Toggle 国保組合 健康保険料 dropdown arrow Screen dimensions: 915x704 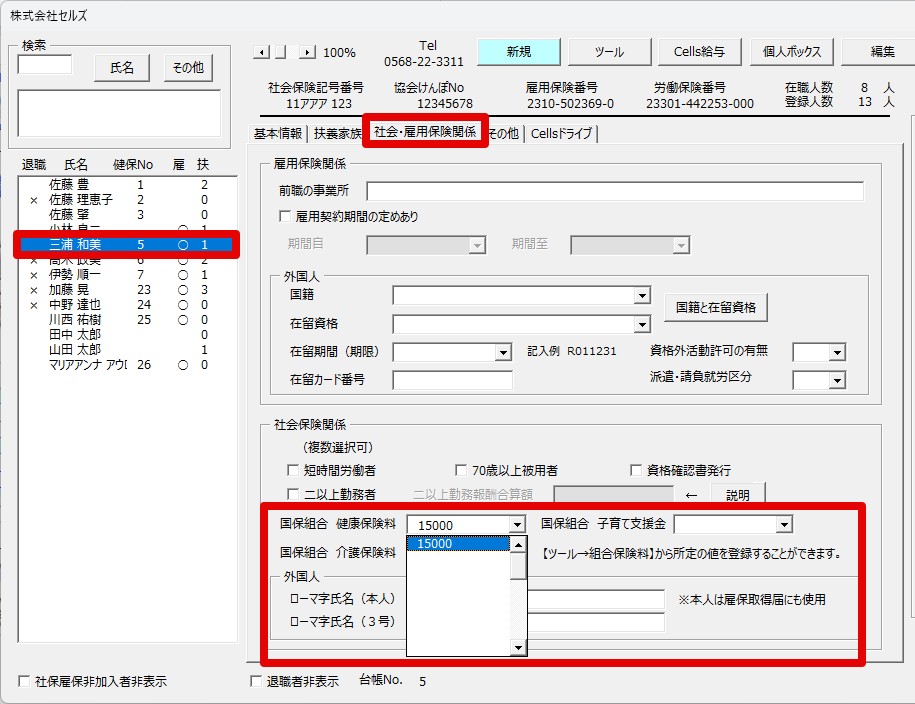tap(517, 525)
